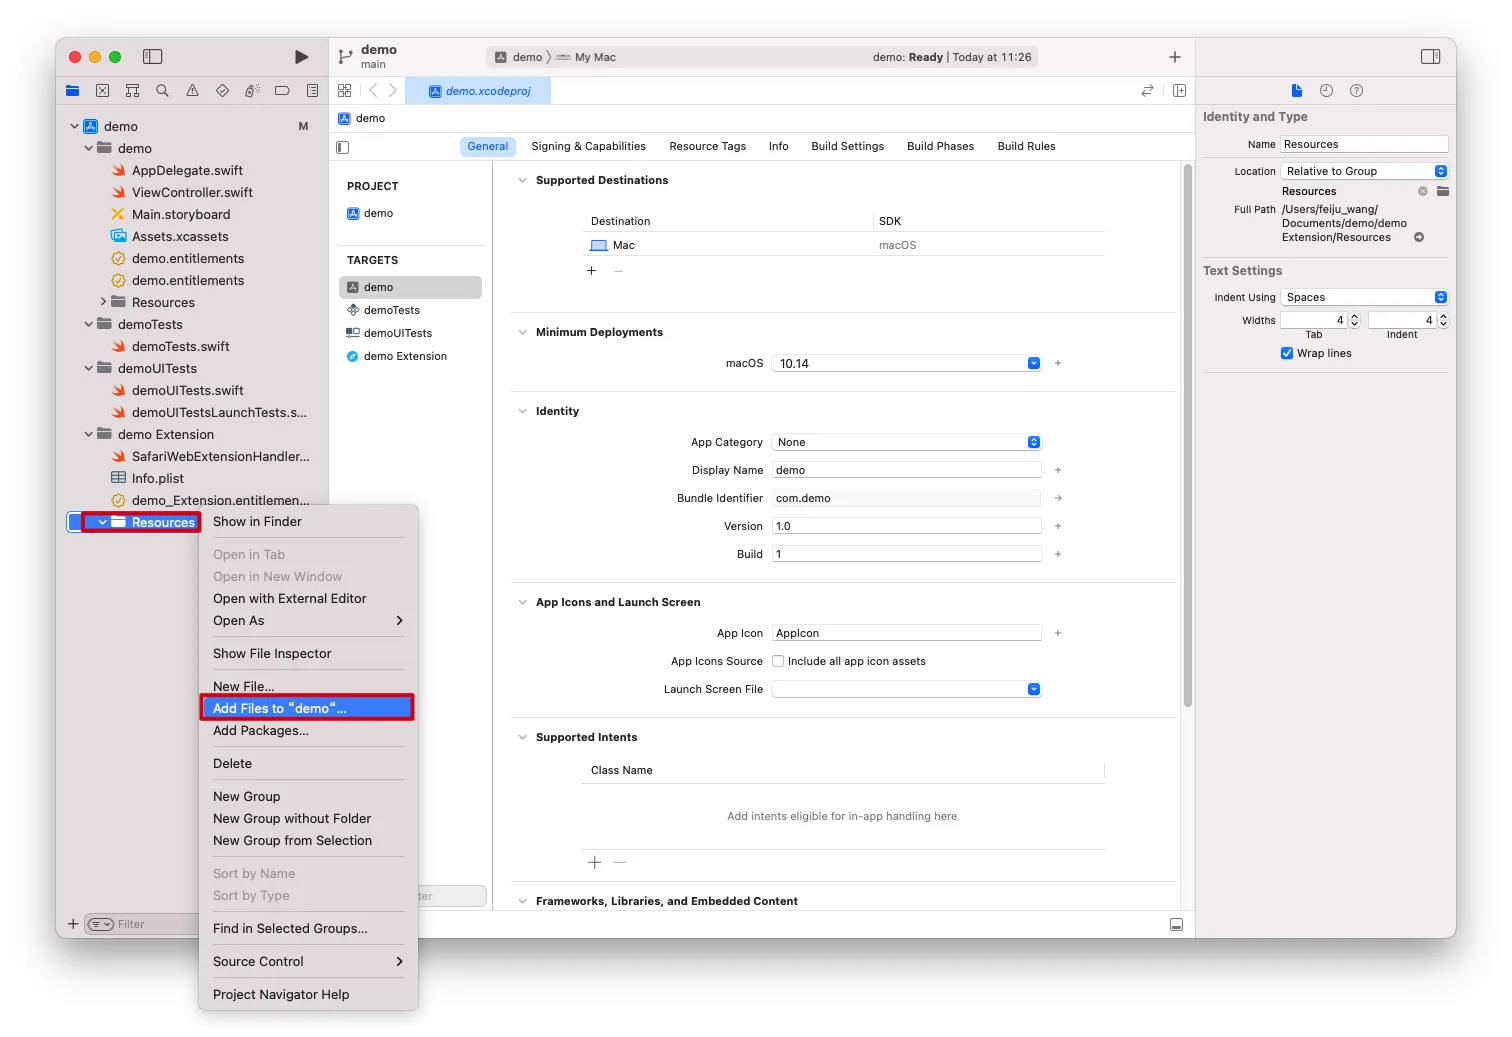Select Assets.xcassets in the navigator
1512x1037 pixels.
[x=180, y=236]
